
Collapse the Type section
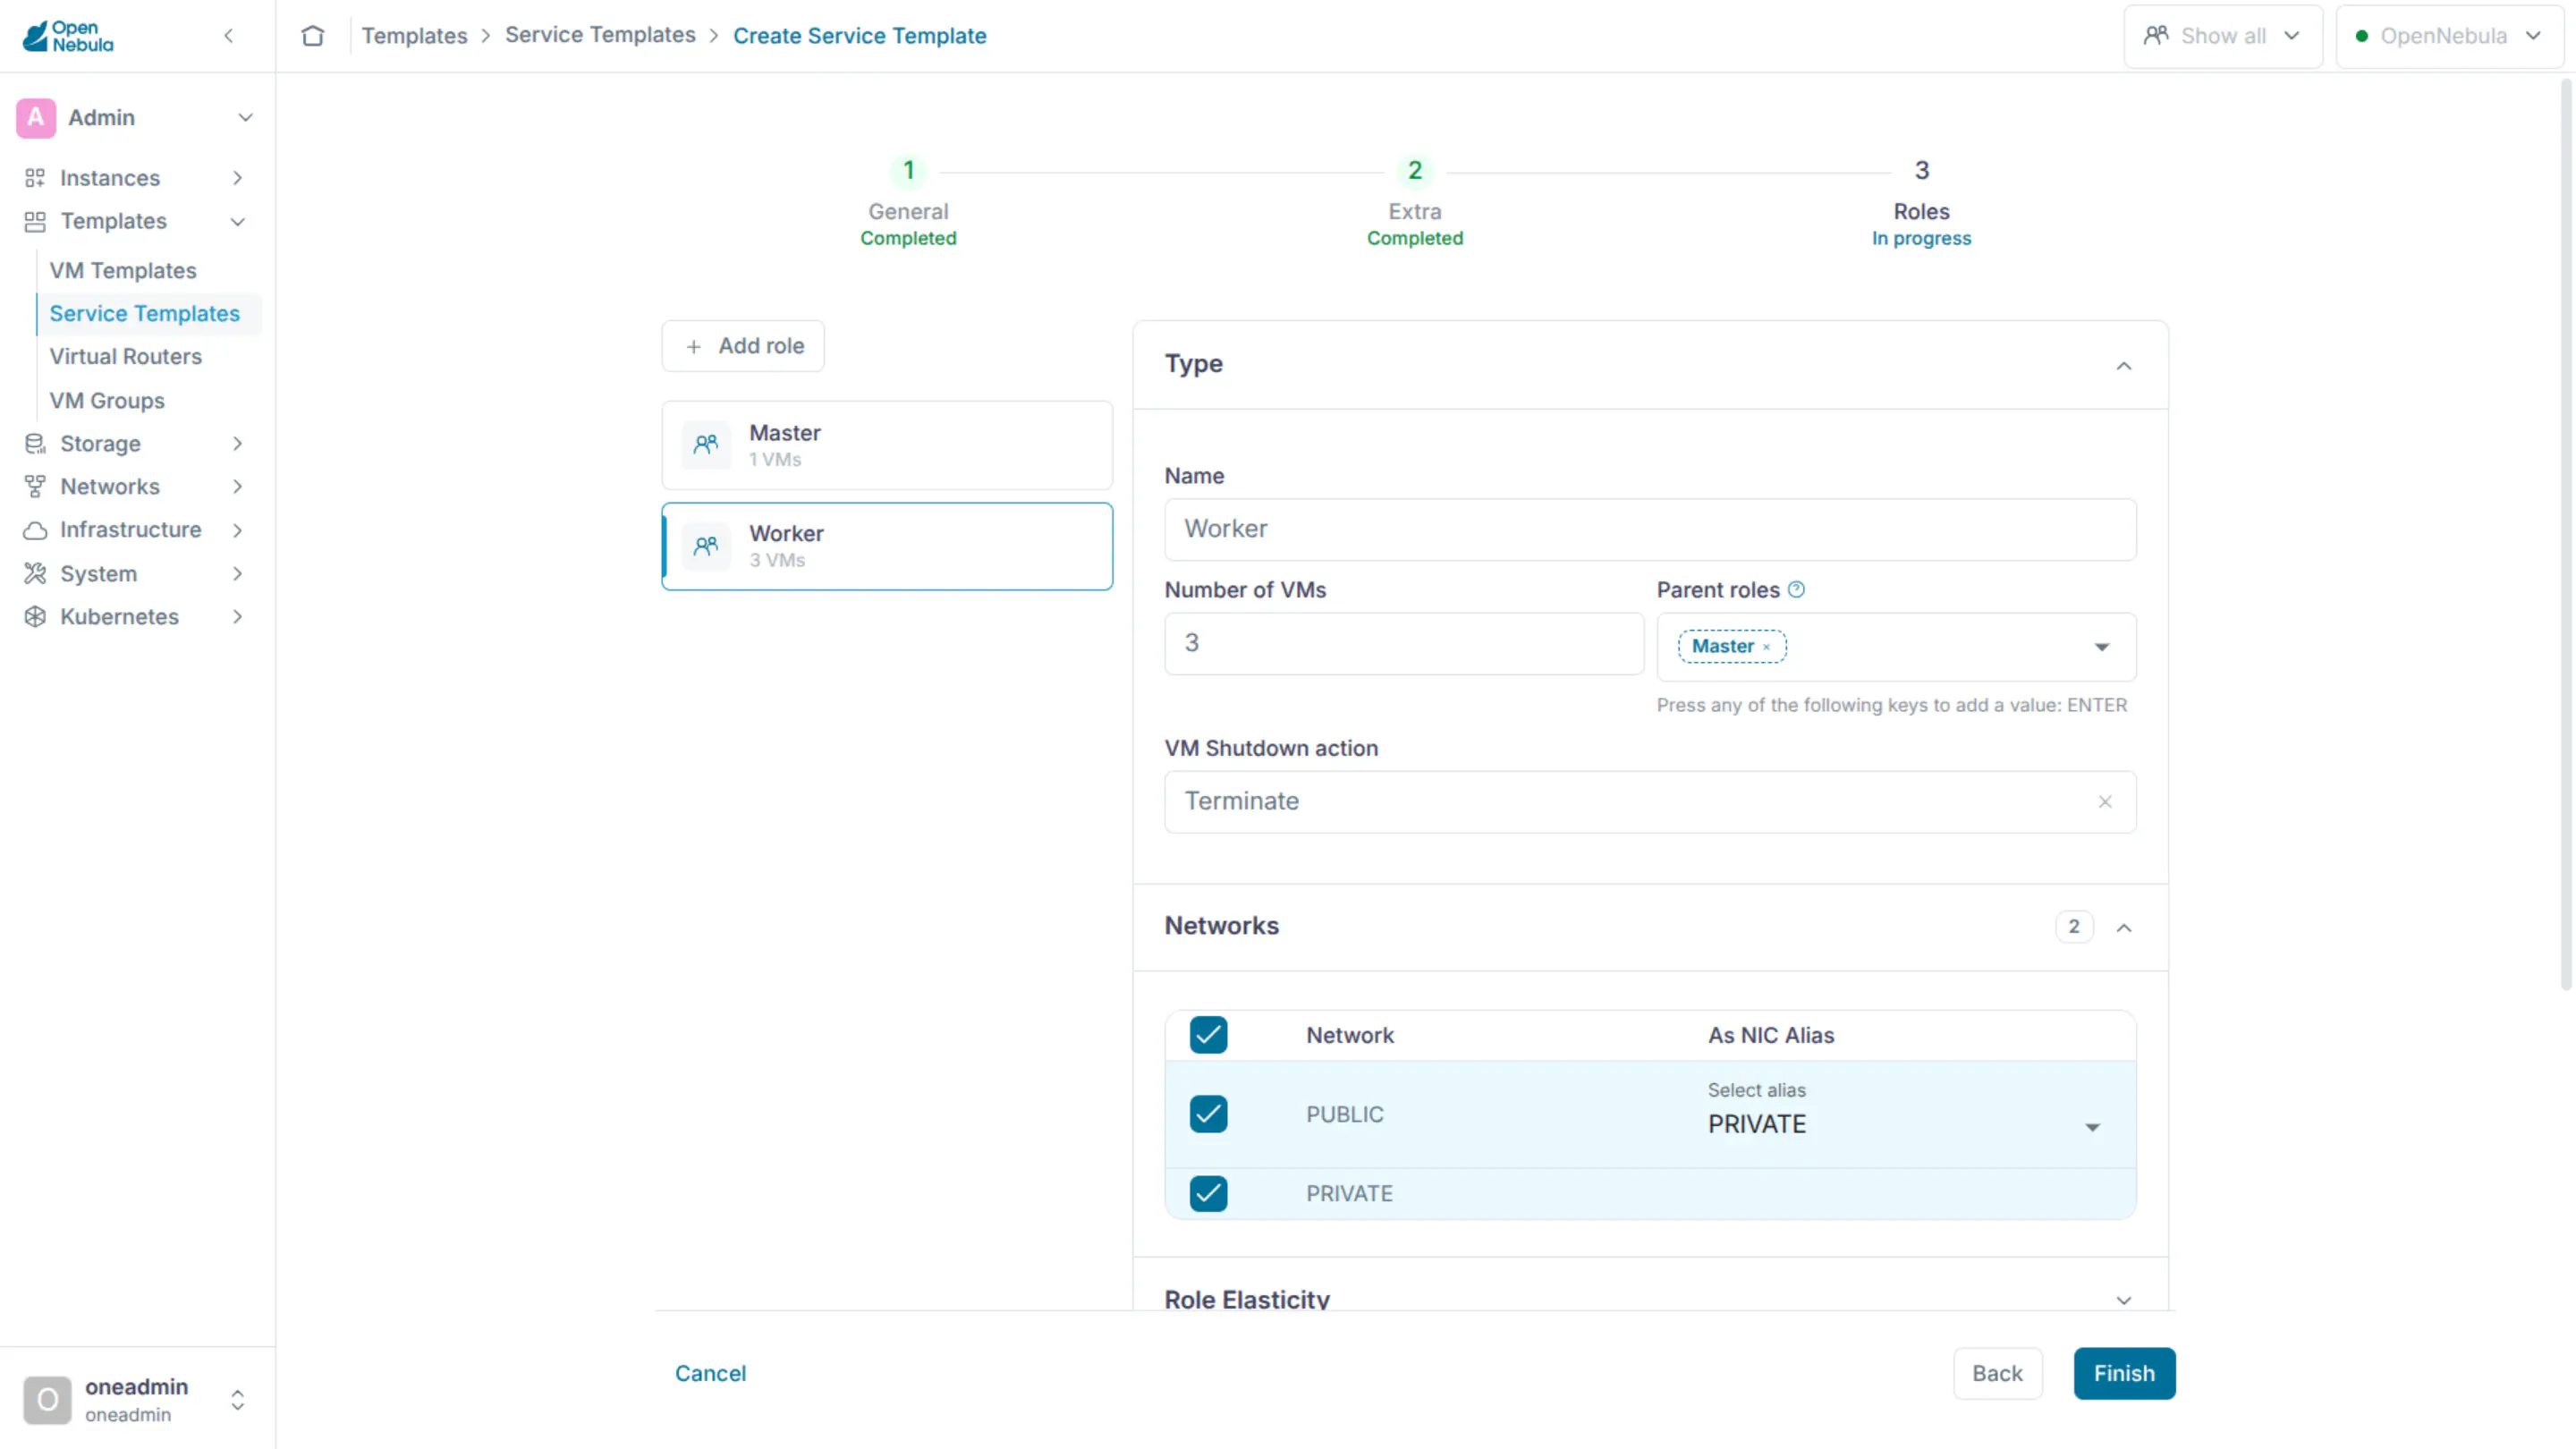pos(2124,365)
